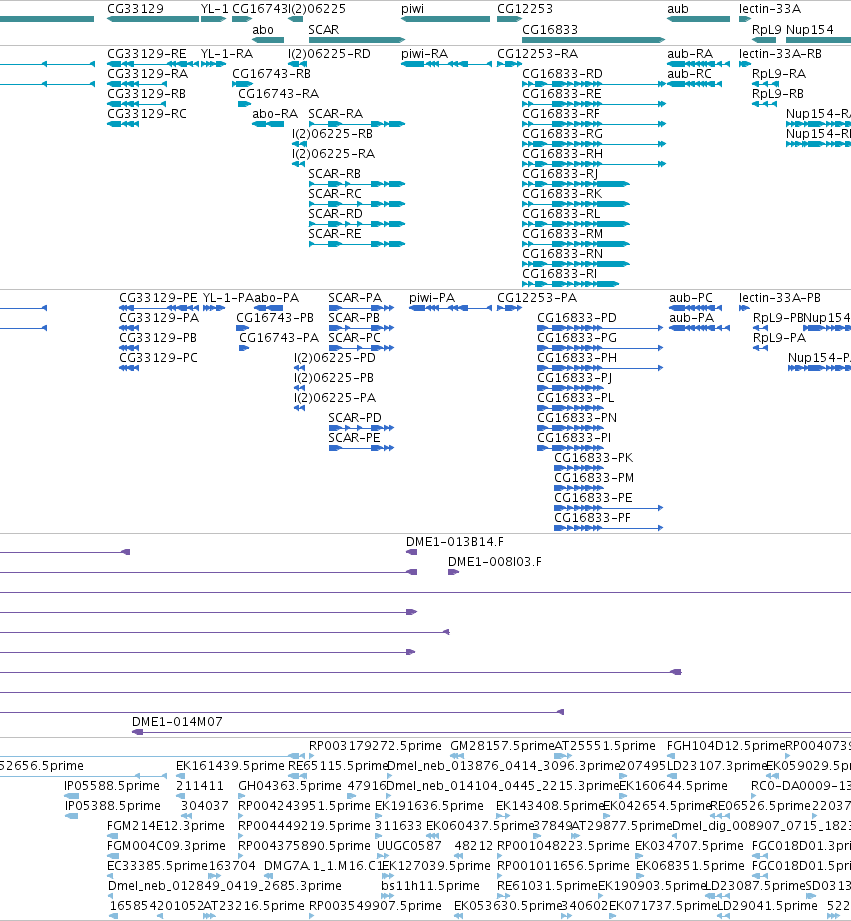
Task: Select the DME1-014M07 BAC label
Action: [x=177, y=721]
